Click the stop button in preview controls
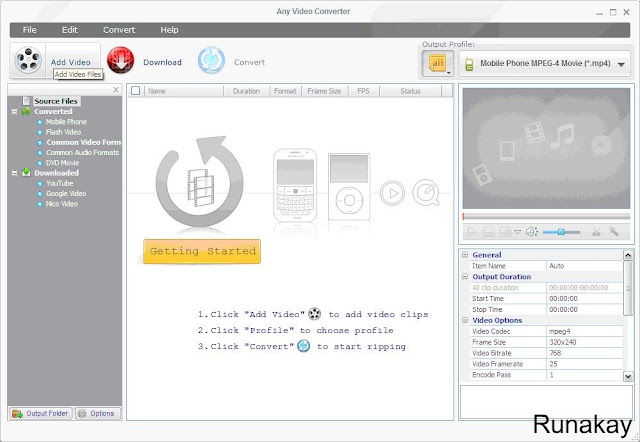640x442 pixels. tap(488, 232)
